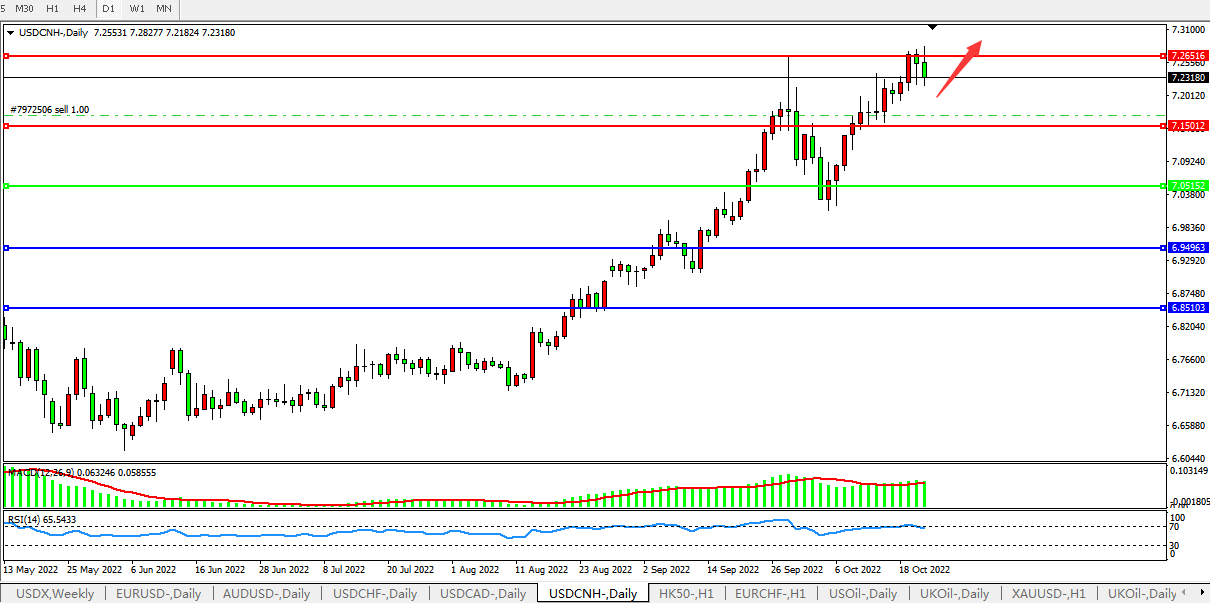This screenshot has width=1210, height=604.
Task: Toggle the W1 weekly timeframe
Action: tap(137, 8)
